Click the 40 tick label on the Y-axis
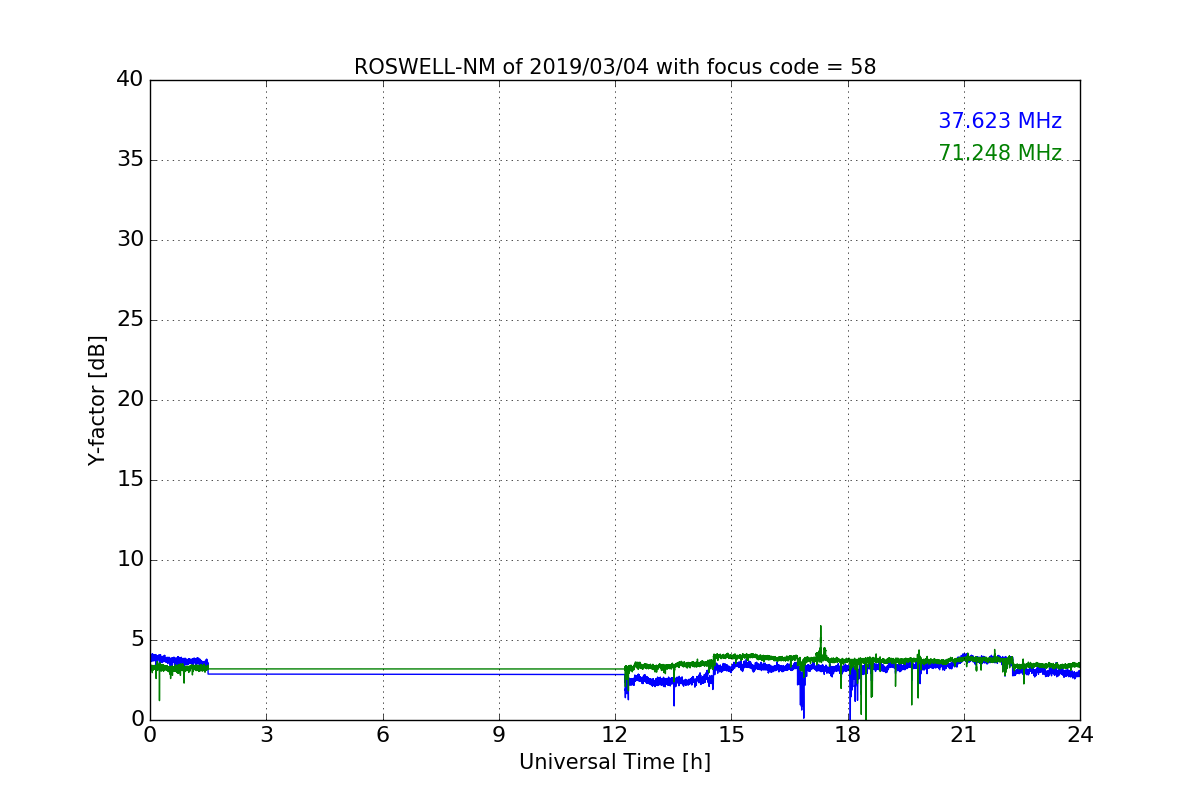This screenshot has width=1200, height=800. [129, 80]
